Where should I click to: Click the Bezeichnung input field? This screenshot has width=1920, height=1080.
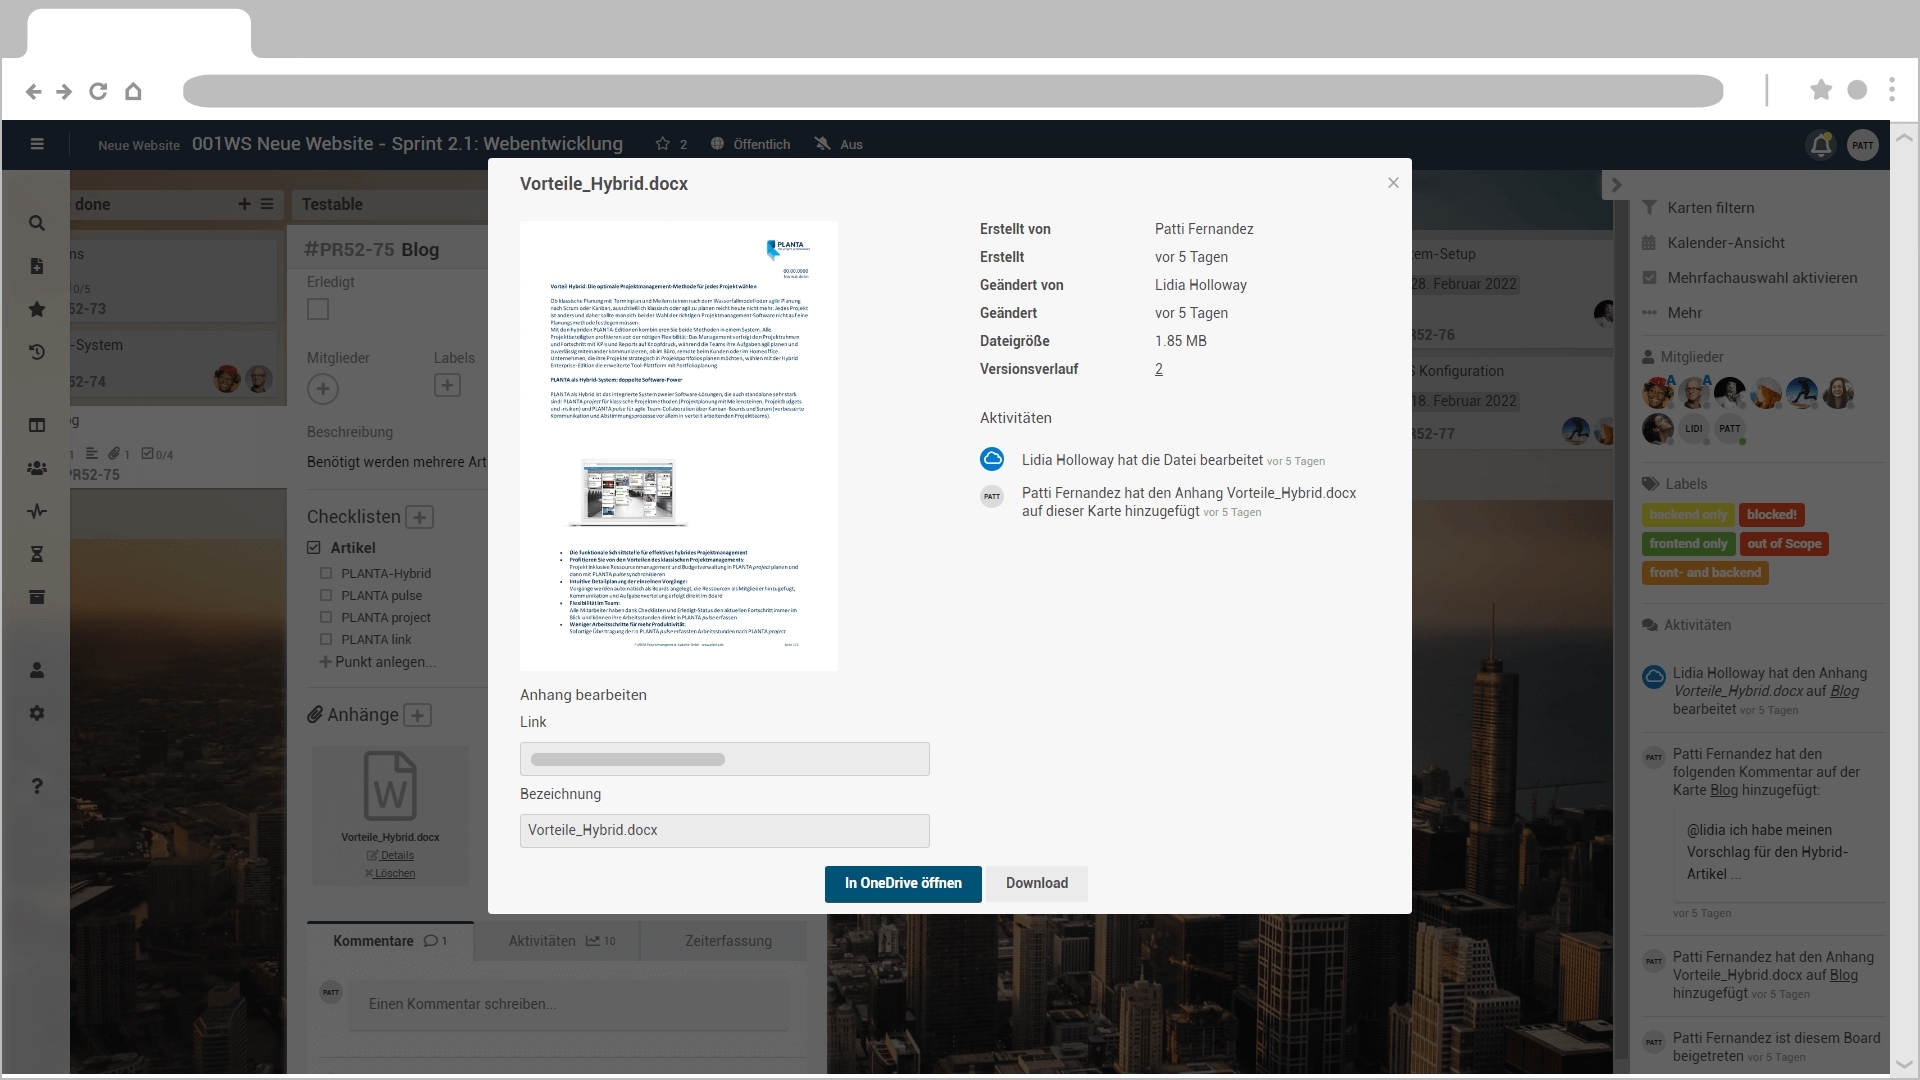click(724, 830)
